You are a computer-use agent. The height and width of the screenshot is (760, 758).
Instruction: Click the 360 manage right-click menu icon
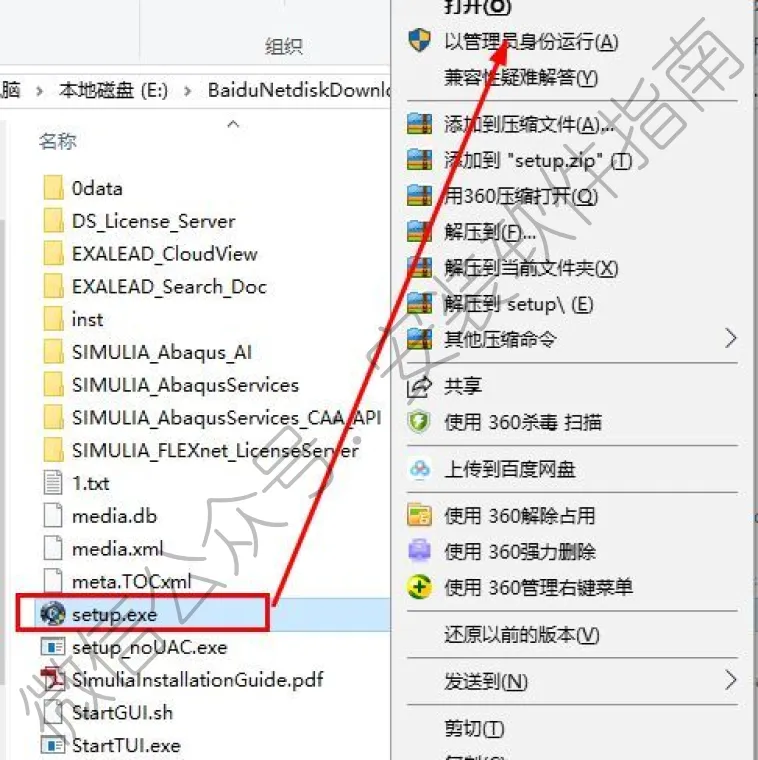click(x=419, y=587)
